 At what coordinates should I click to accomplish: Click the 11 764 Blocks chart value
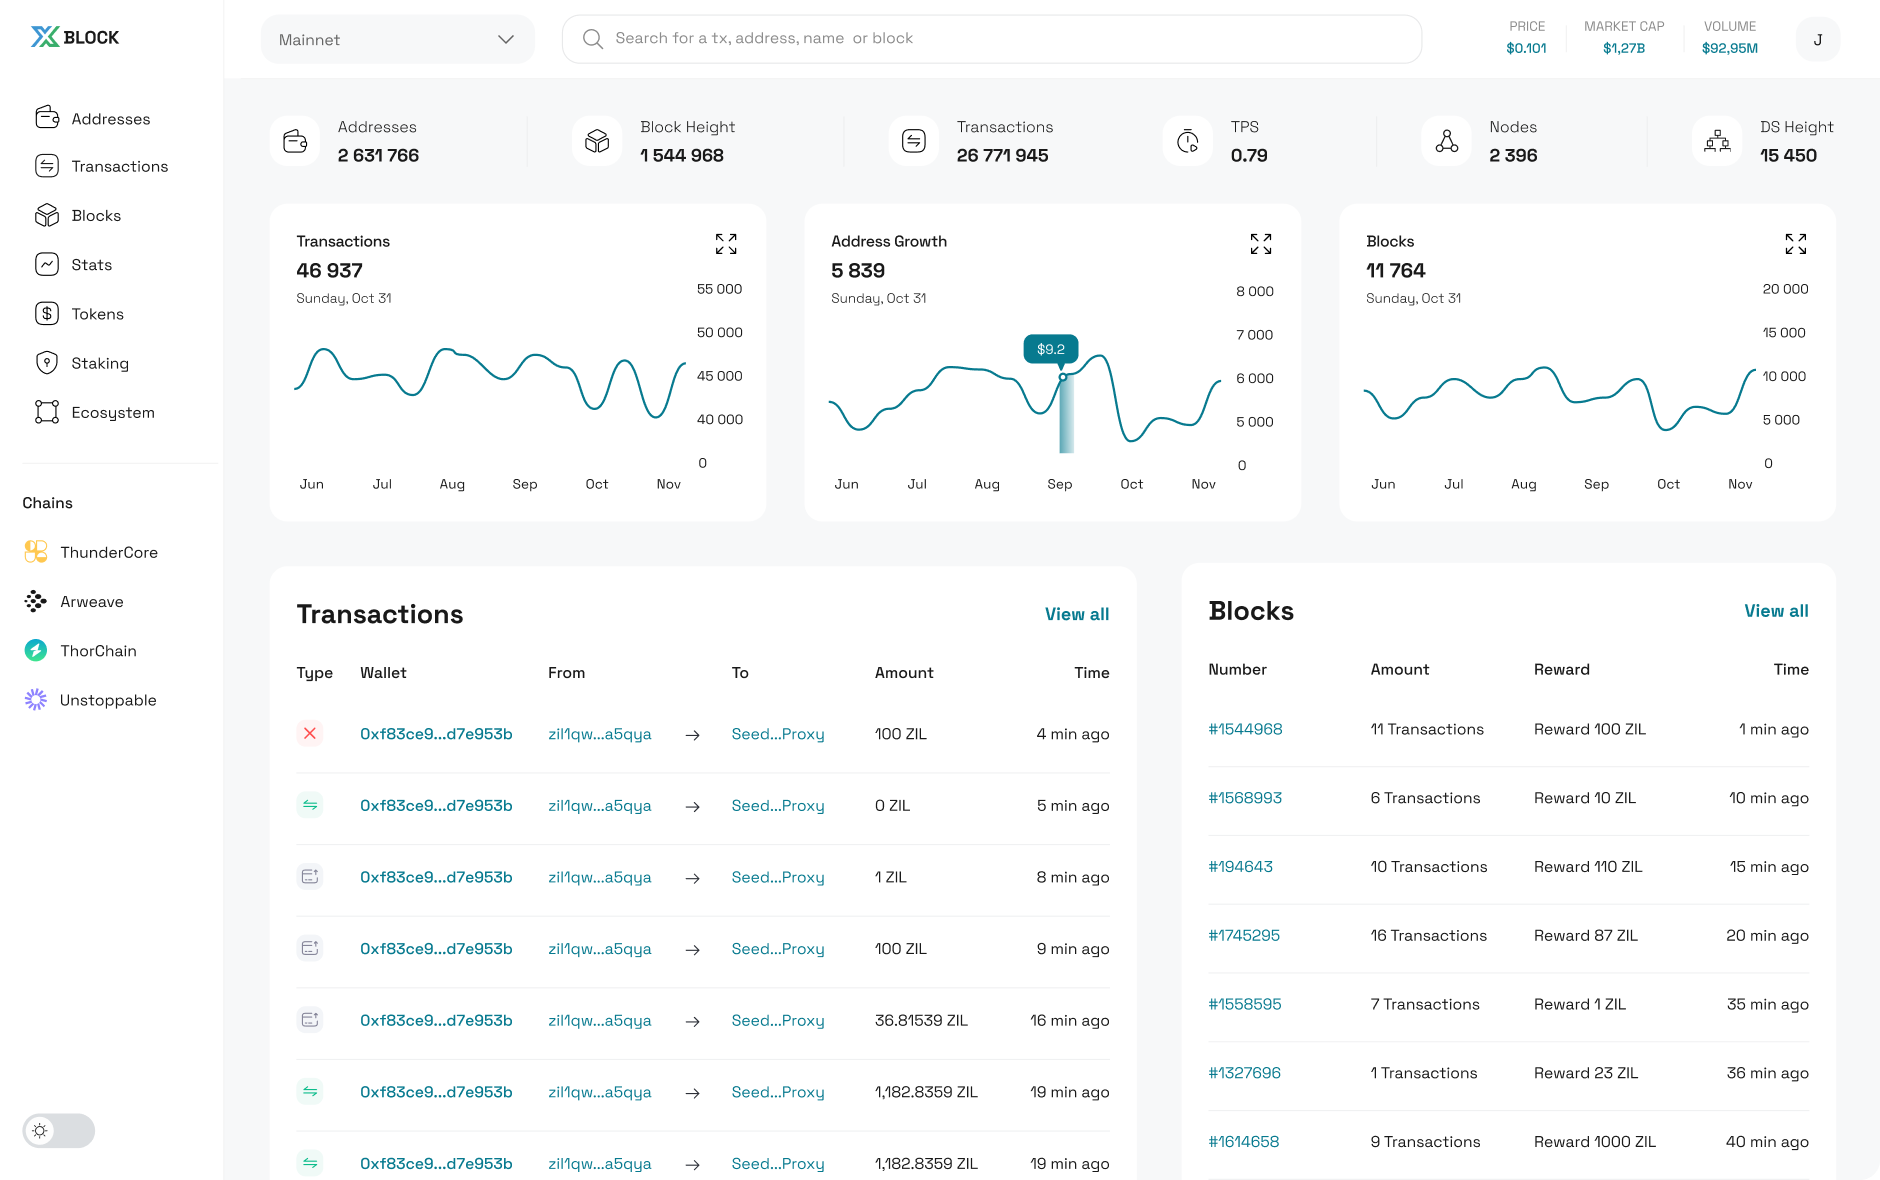coord(1396,271)
